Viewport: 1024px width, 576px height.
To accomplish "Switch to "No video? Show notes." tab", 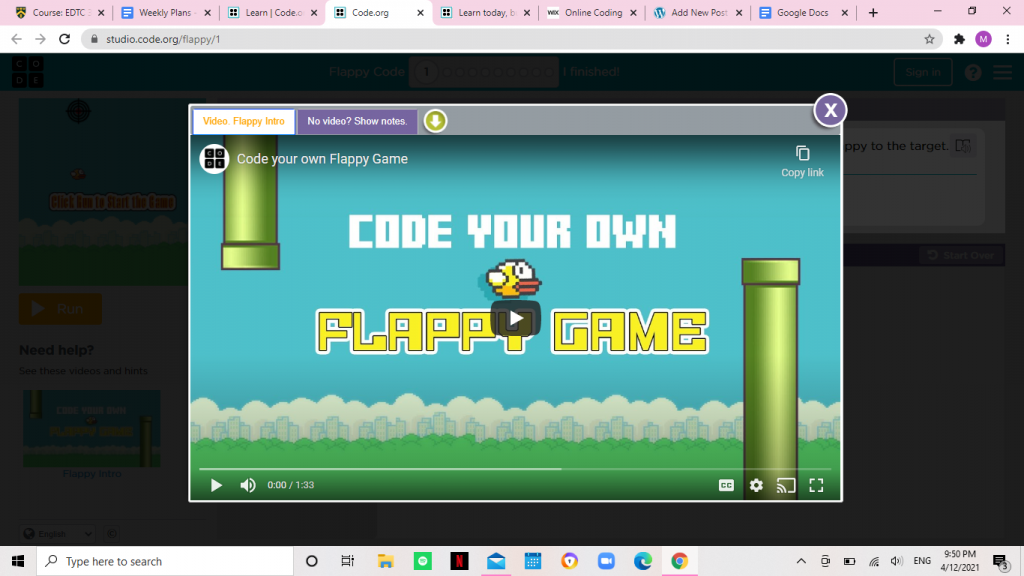I will [x=357, y=121].
